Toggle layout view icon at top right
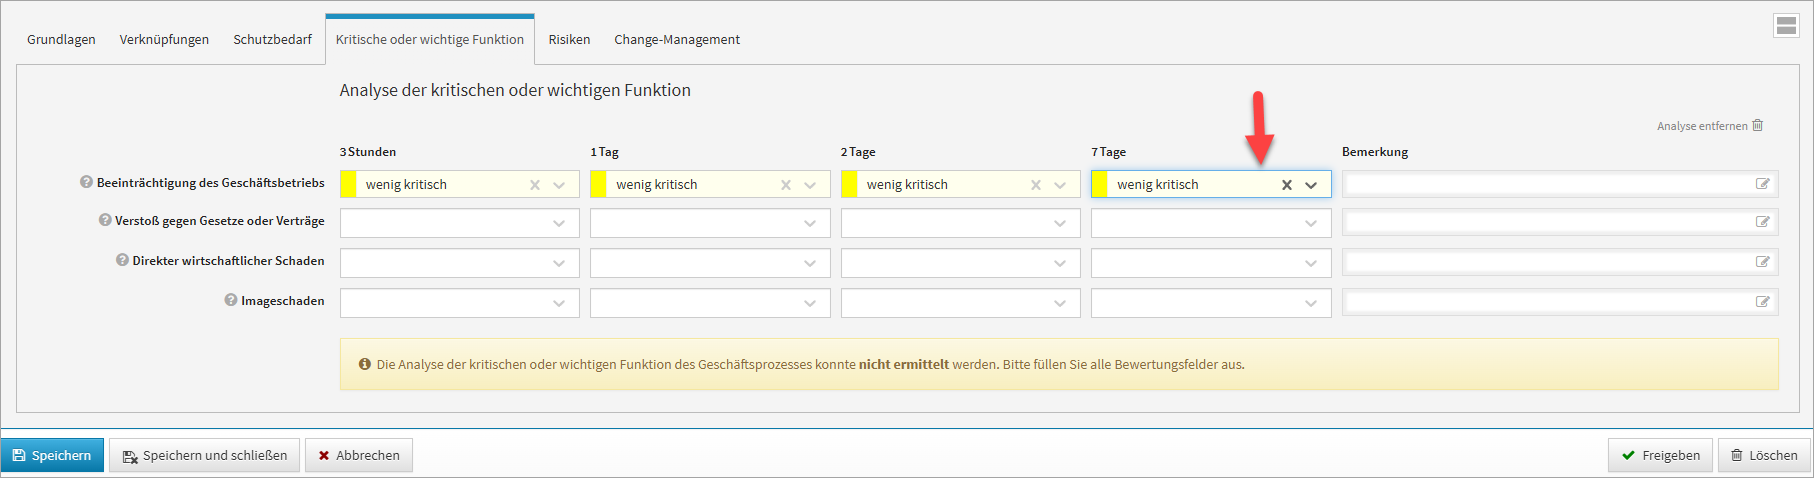Image resolution: width=1814 pixels, height=478 pixels. coord(1786,26)
